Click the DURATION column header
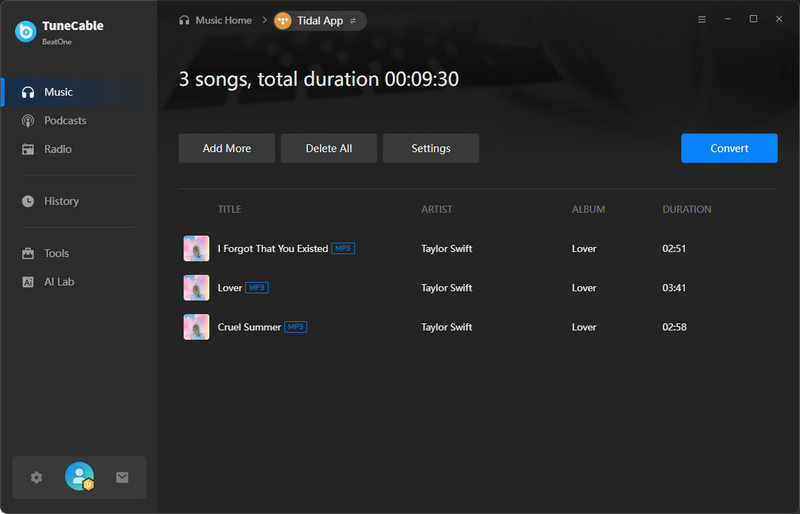The width and height of the screenshot is (800, 514). [687, 209]
